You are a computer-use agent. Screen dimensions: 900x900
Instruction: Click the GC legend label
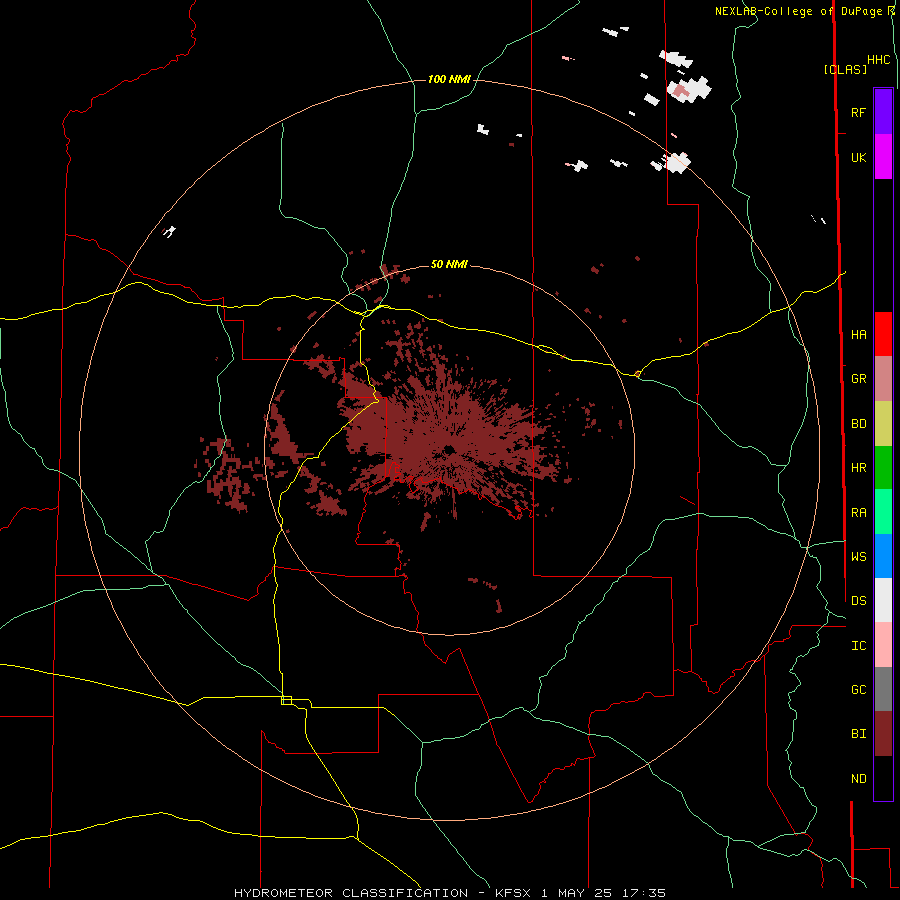(858, 690)
